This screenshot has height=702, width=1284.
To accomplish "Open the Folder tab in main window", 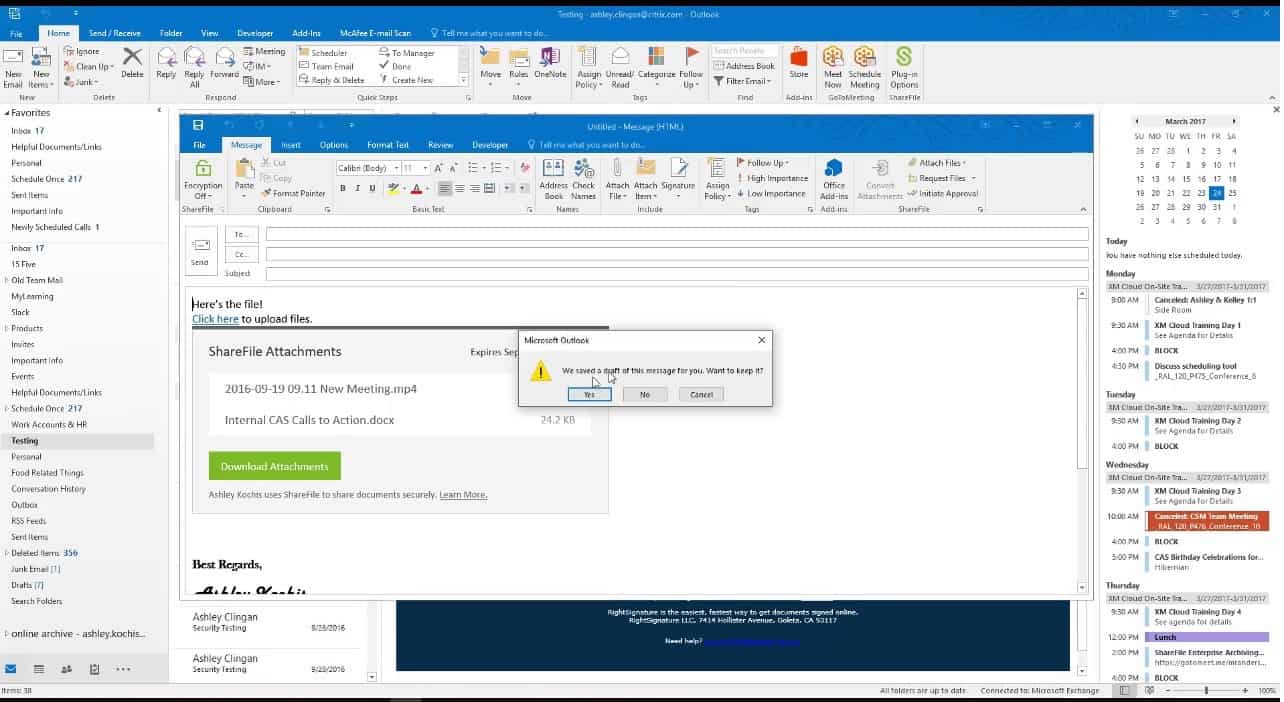I will 171,33.
